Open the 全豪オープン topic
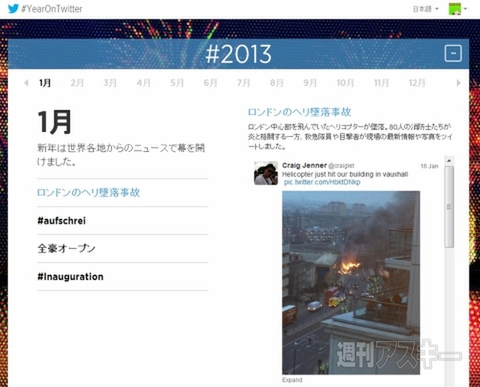Viewport: 480px width, 387px height. tap(66, 248)
